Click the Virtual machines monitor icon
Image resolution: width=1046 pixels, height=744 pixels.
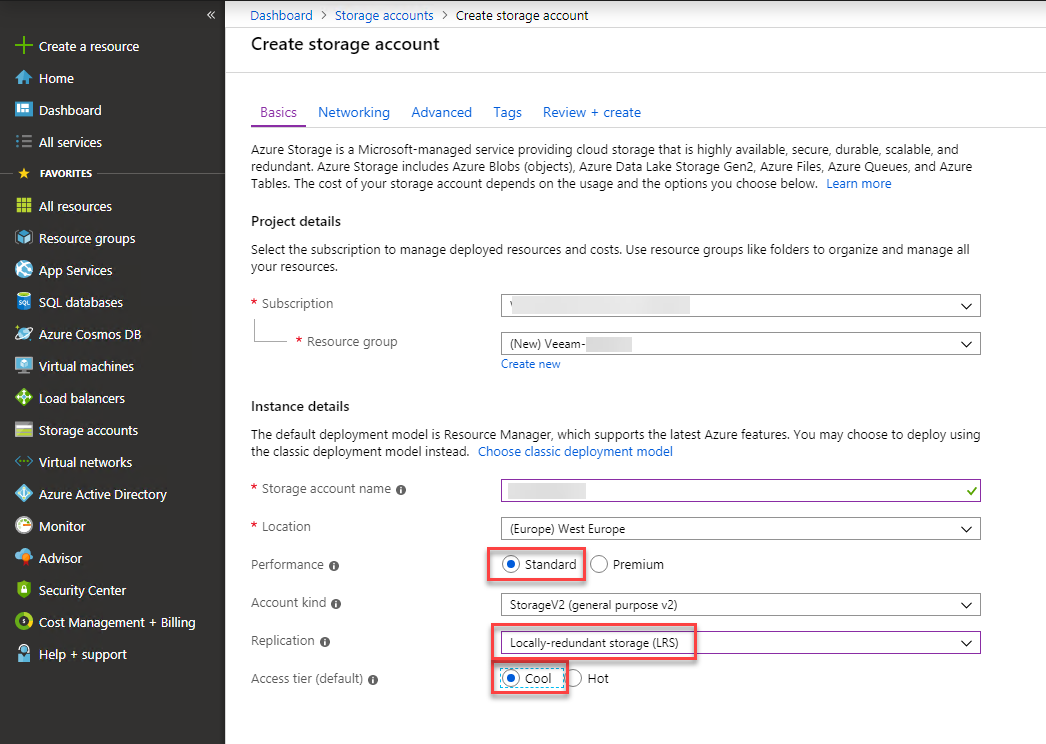click(x=23, y=366)
